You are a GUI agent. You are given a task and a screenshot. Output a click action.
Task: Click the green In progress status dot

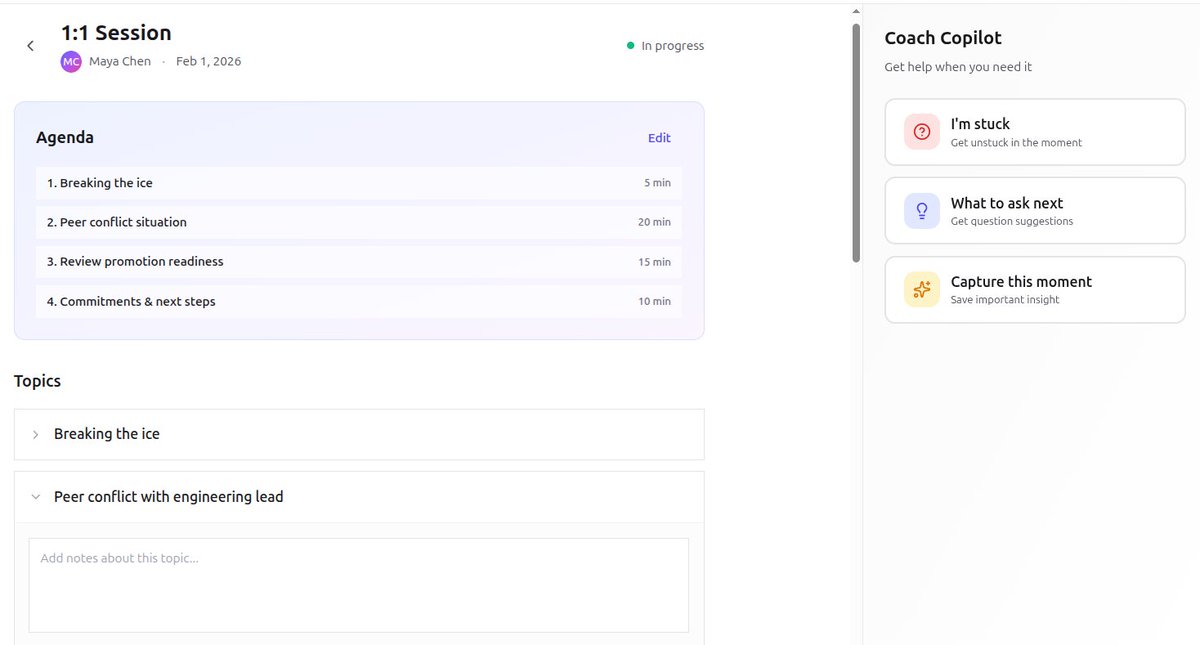tap(630, 46)
